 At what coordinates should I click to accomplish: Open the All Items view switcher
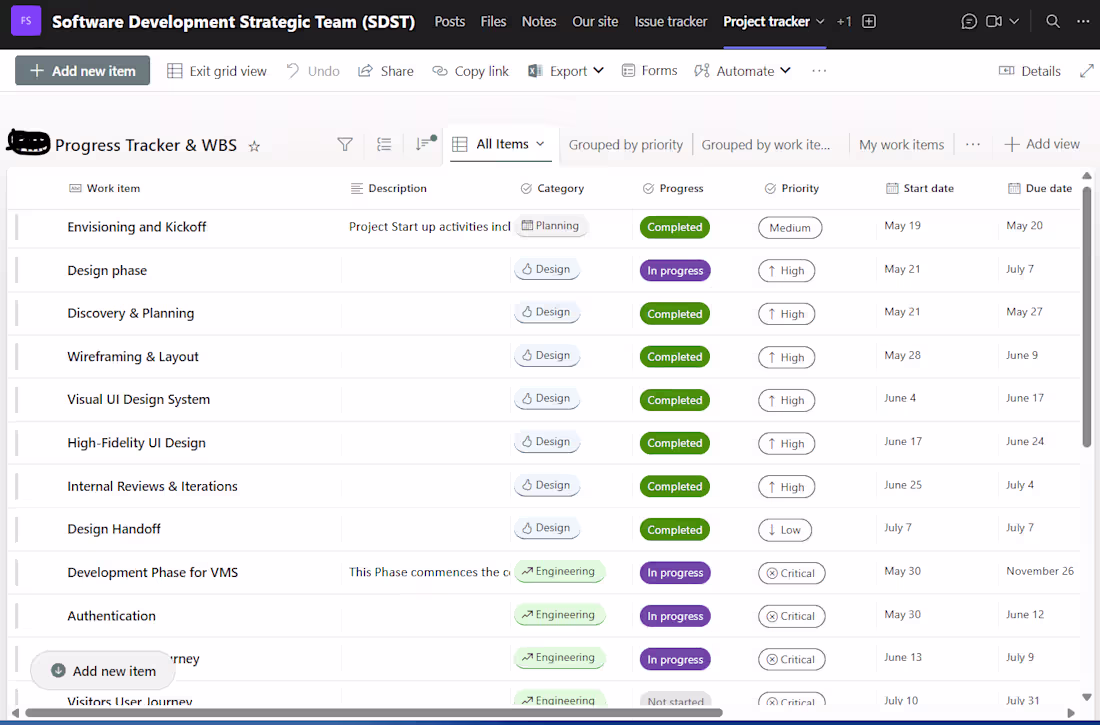click(x=500, y=143)
